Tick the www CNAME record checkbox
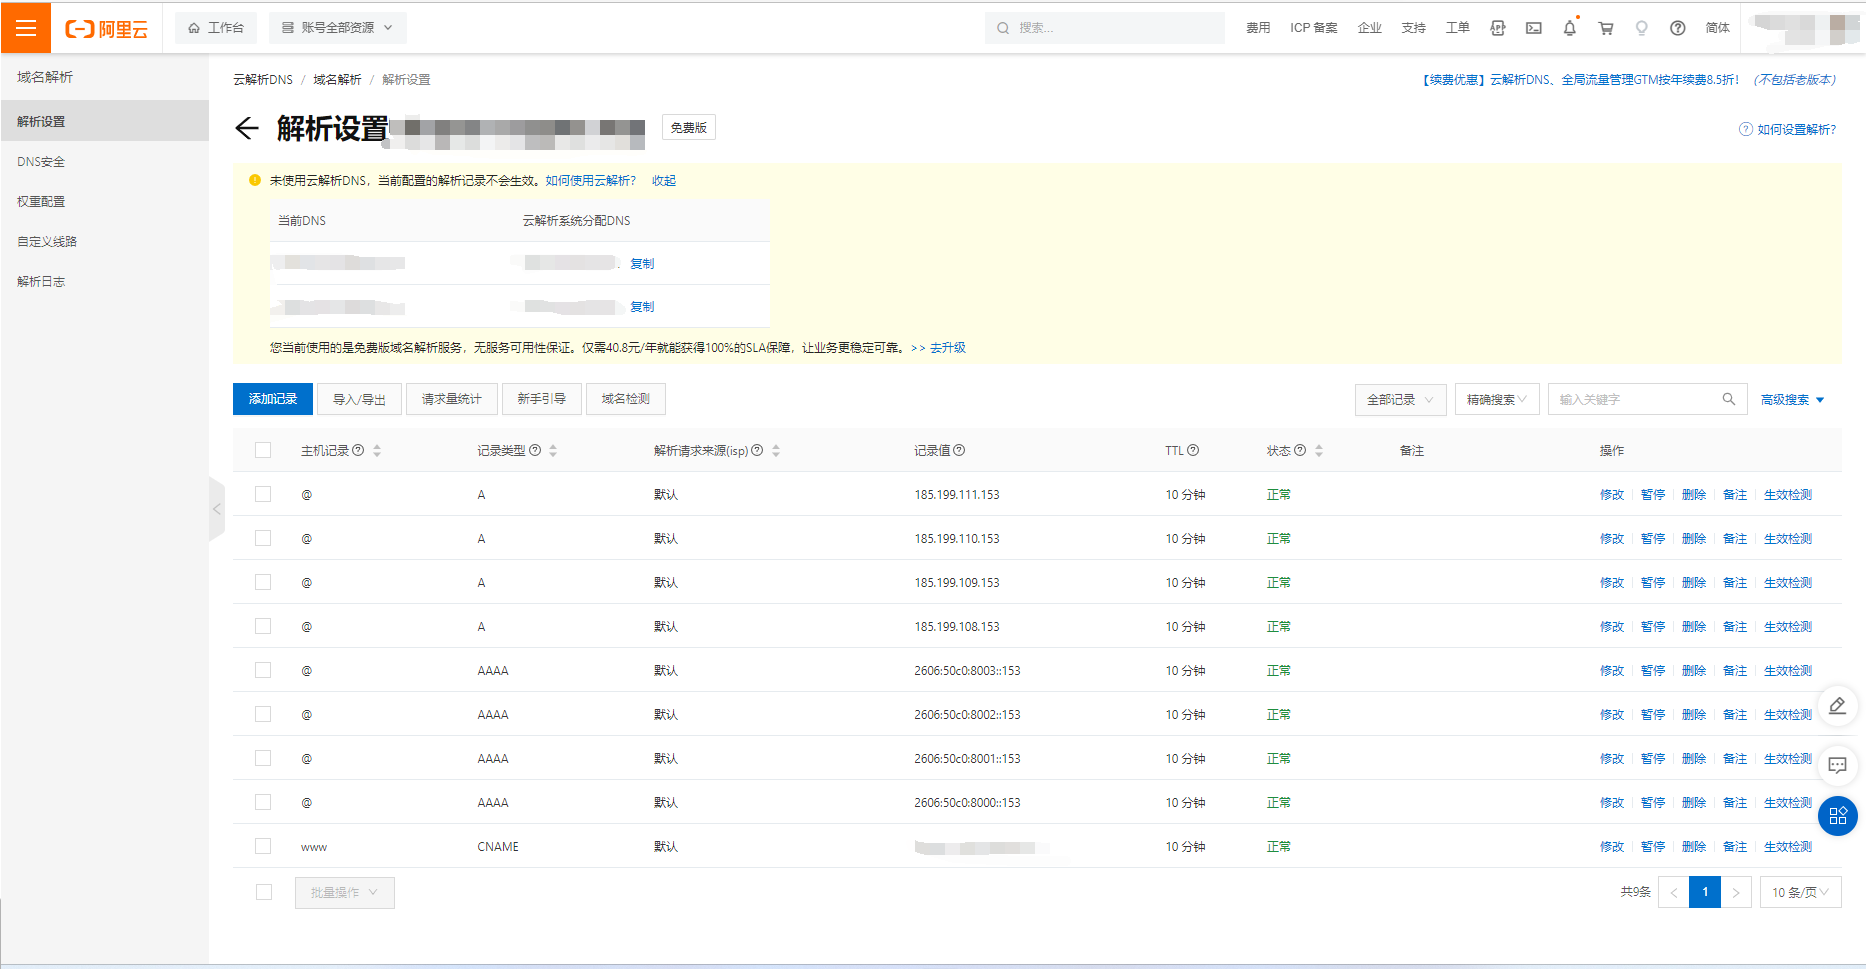1866x969 pixels. (x=263, y=846)
